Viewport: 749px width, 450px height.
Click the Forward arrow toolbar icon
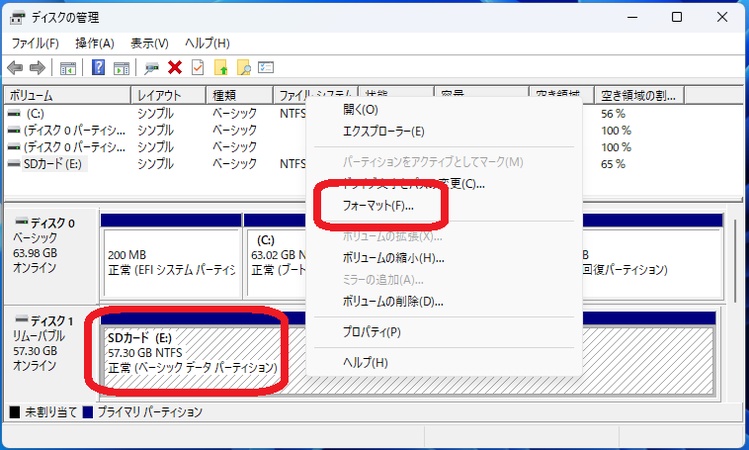point(37,68)
